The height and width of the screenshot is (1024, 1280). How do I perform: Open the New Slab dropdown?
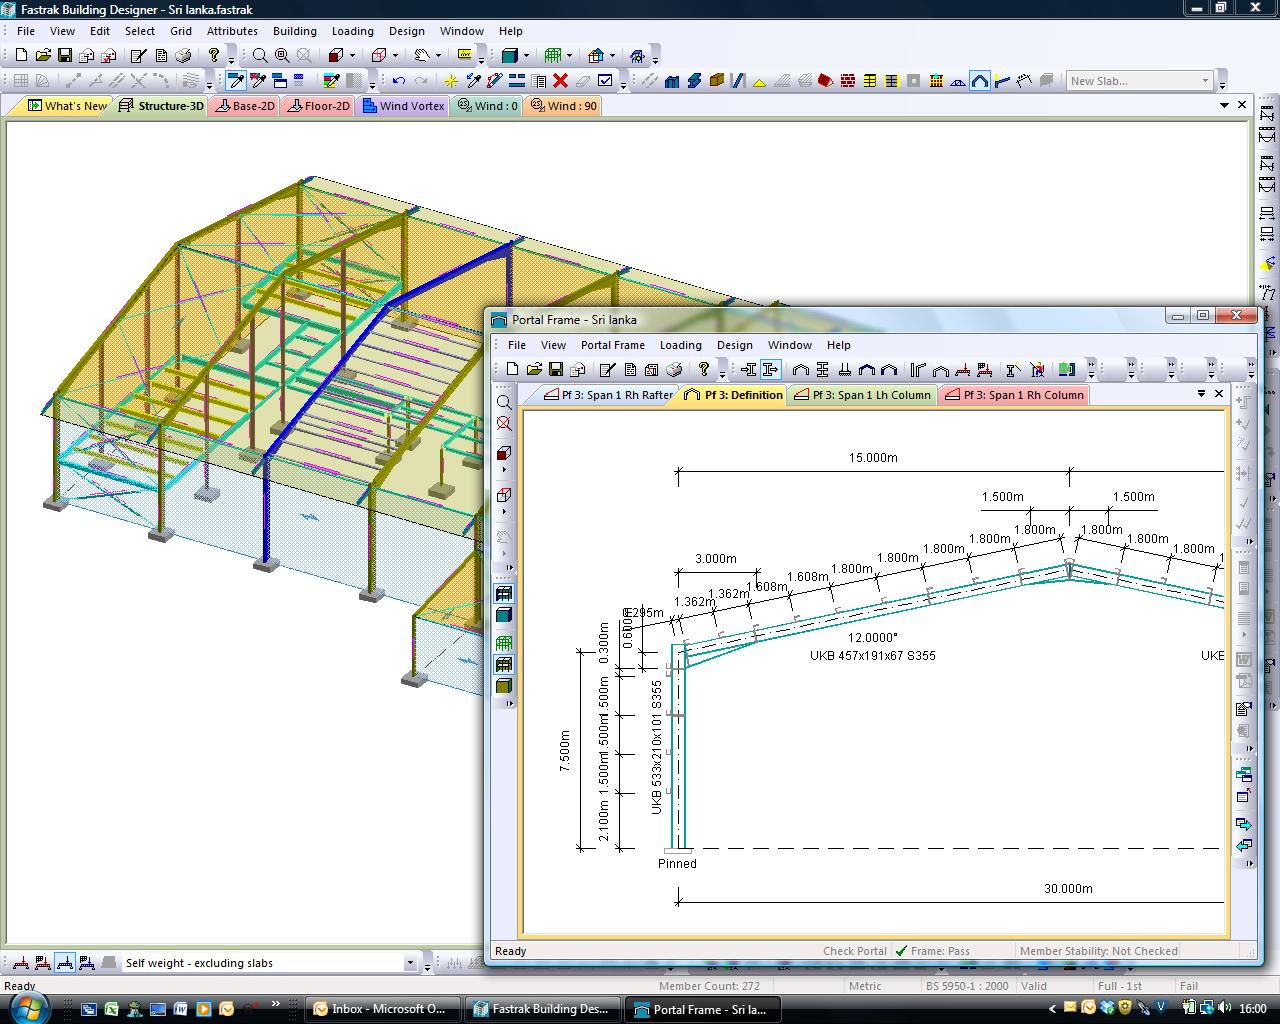(x=1205, y=80)
